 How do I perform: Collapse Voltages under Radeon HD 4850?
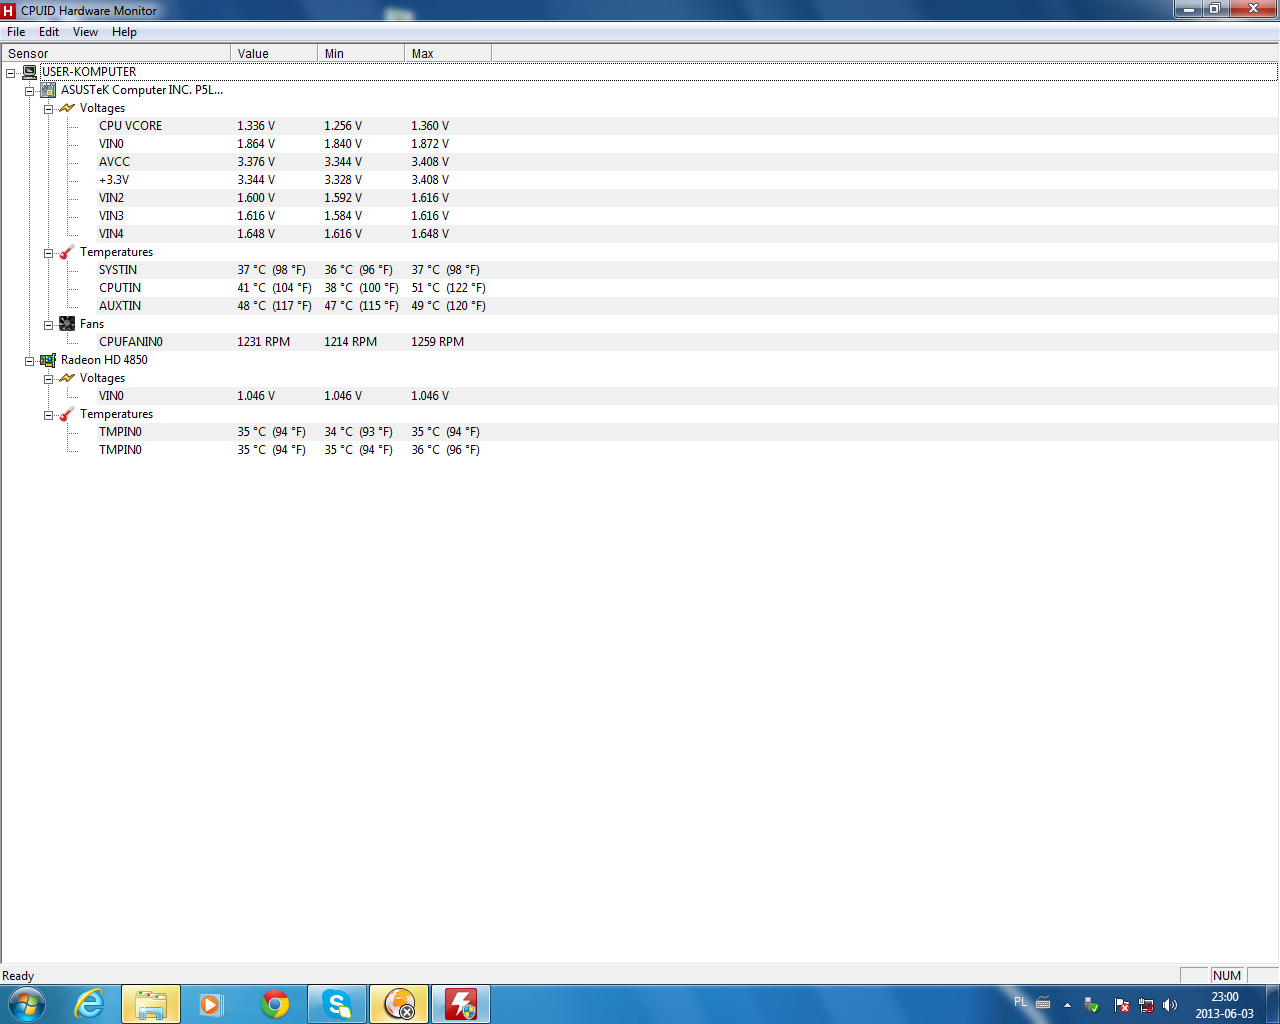48,378
